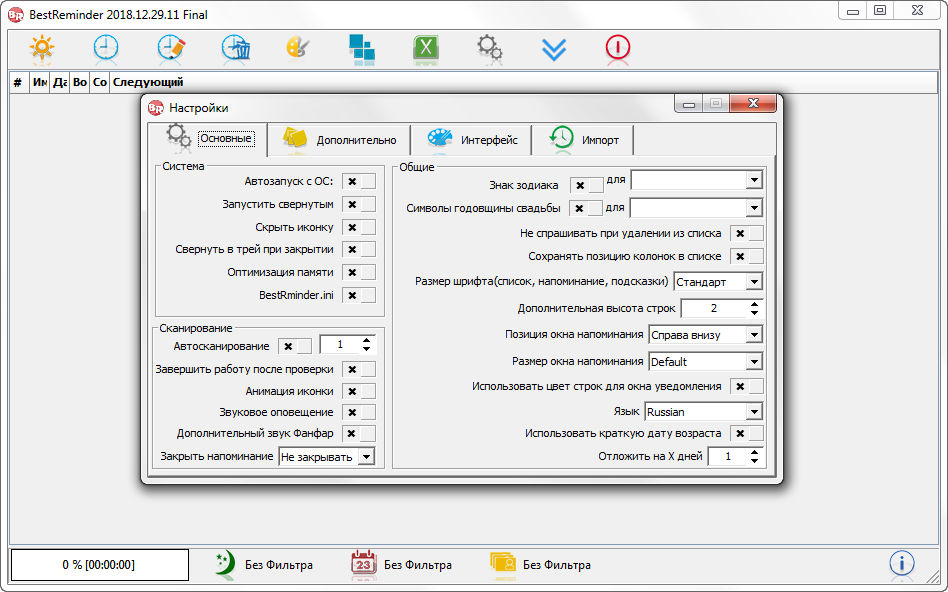Toggle Звуковое оповещение option
Viewport: 948px width, 592px height.
359,412
